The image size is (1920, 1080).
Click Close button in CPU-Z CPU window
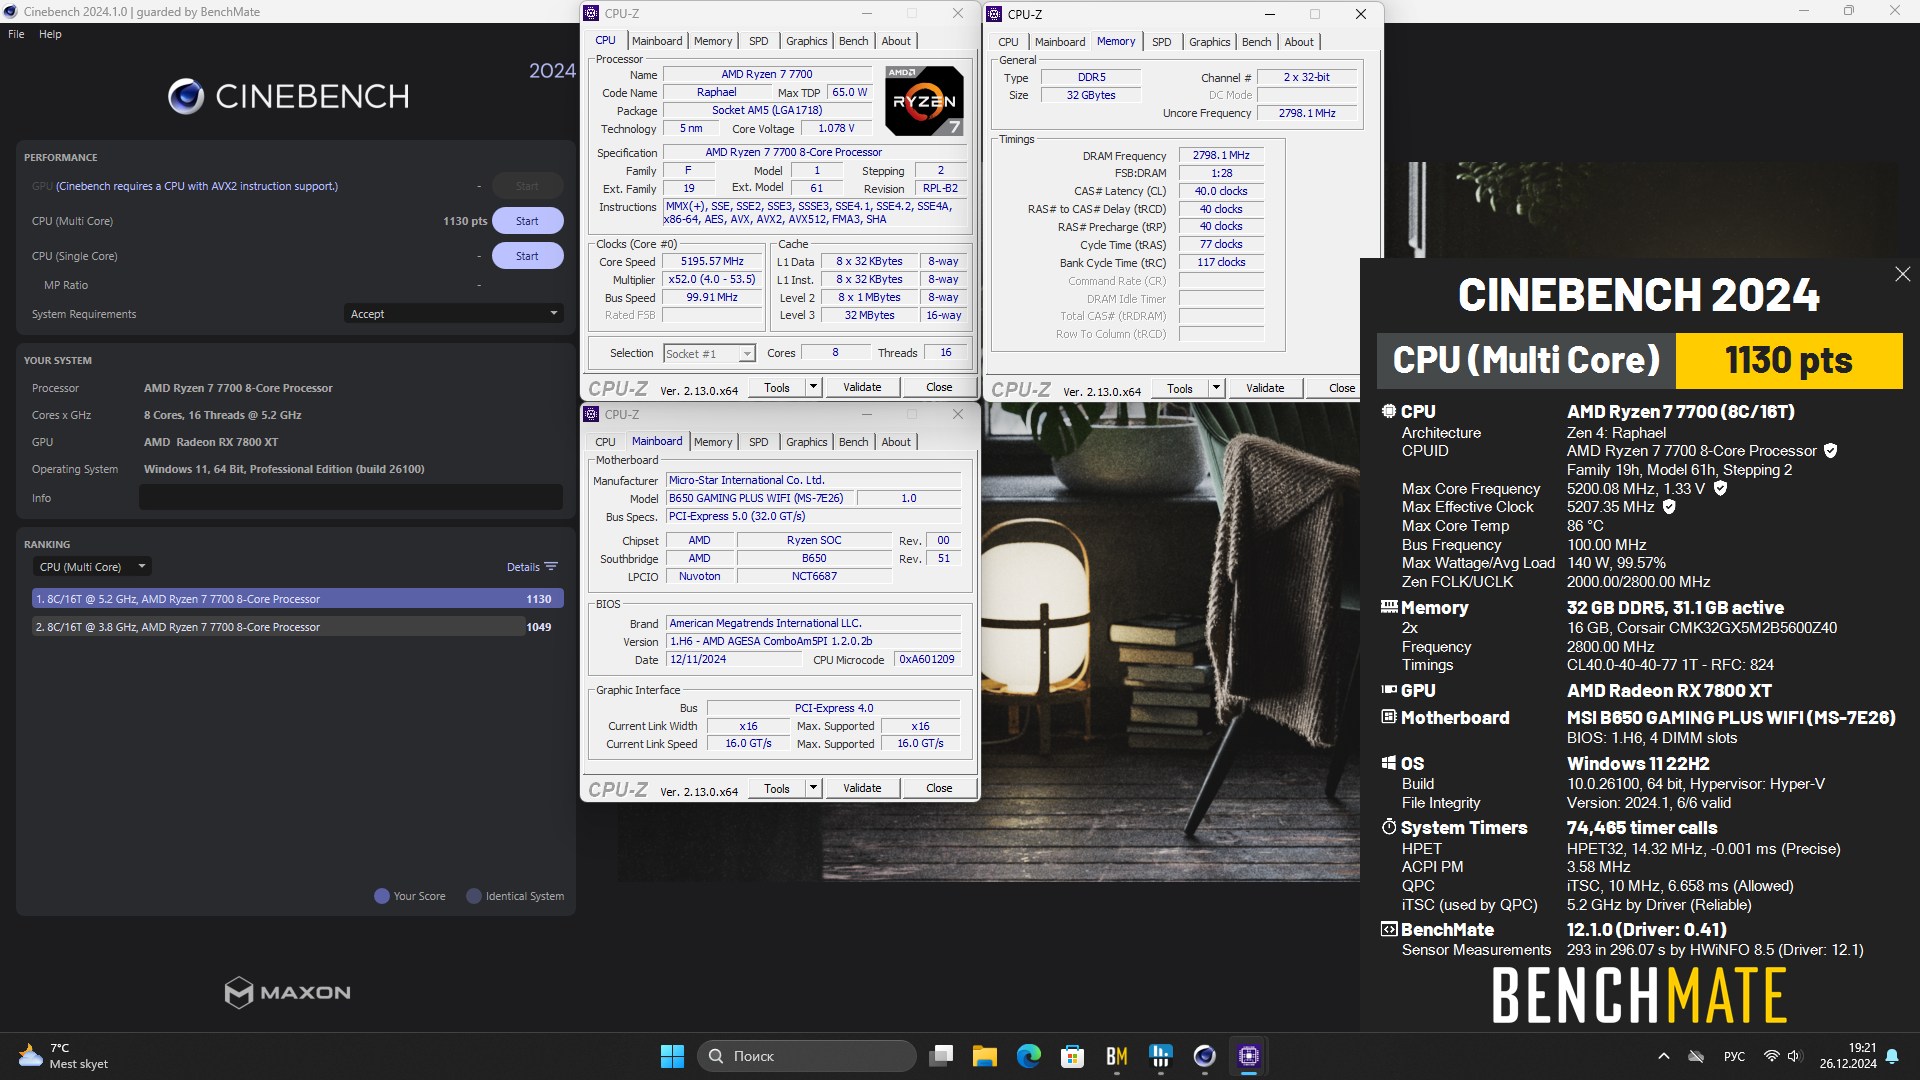pos(939,387)
